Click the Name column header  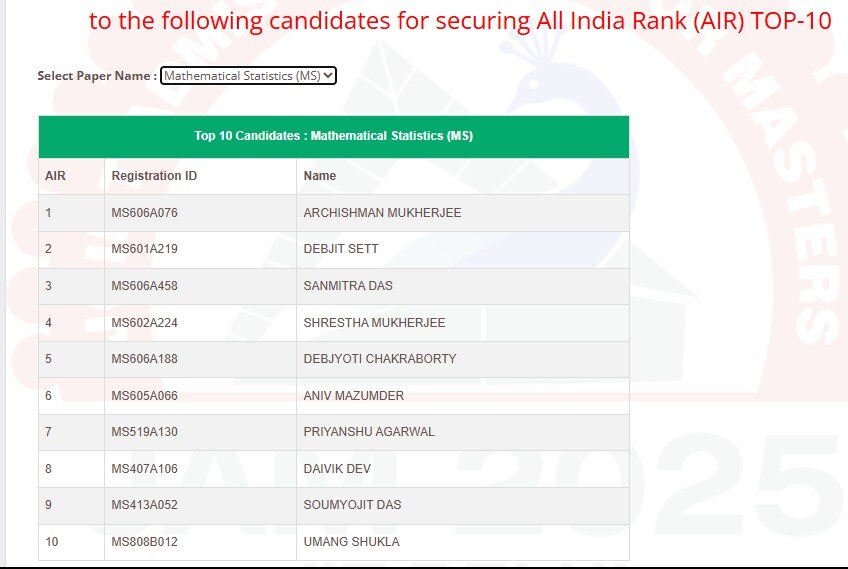click(x=320, y=176)
